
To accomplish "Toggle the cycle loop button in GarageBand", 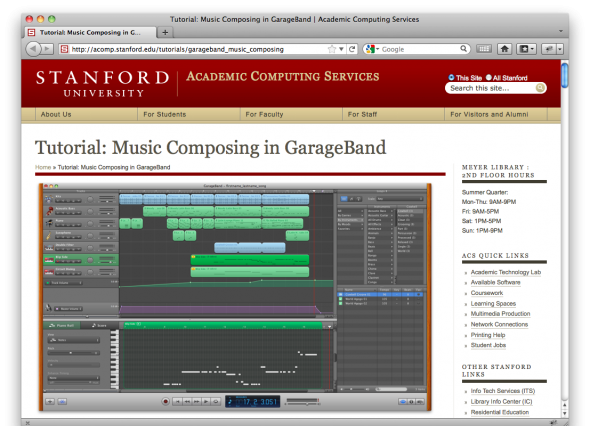I will [x=216, y=402].
